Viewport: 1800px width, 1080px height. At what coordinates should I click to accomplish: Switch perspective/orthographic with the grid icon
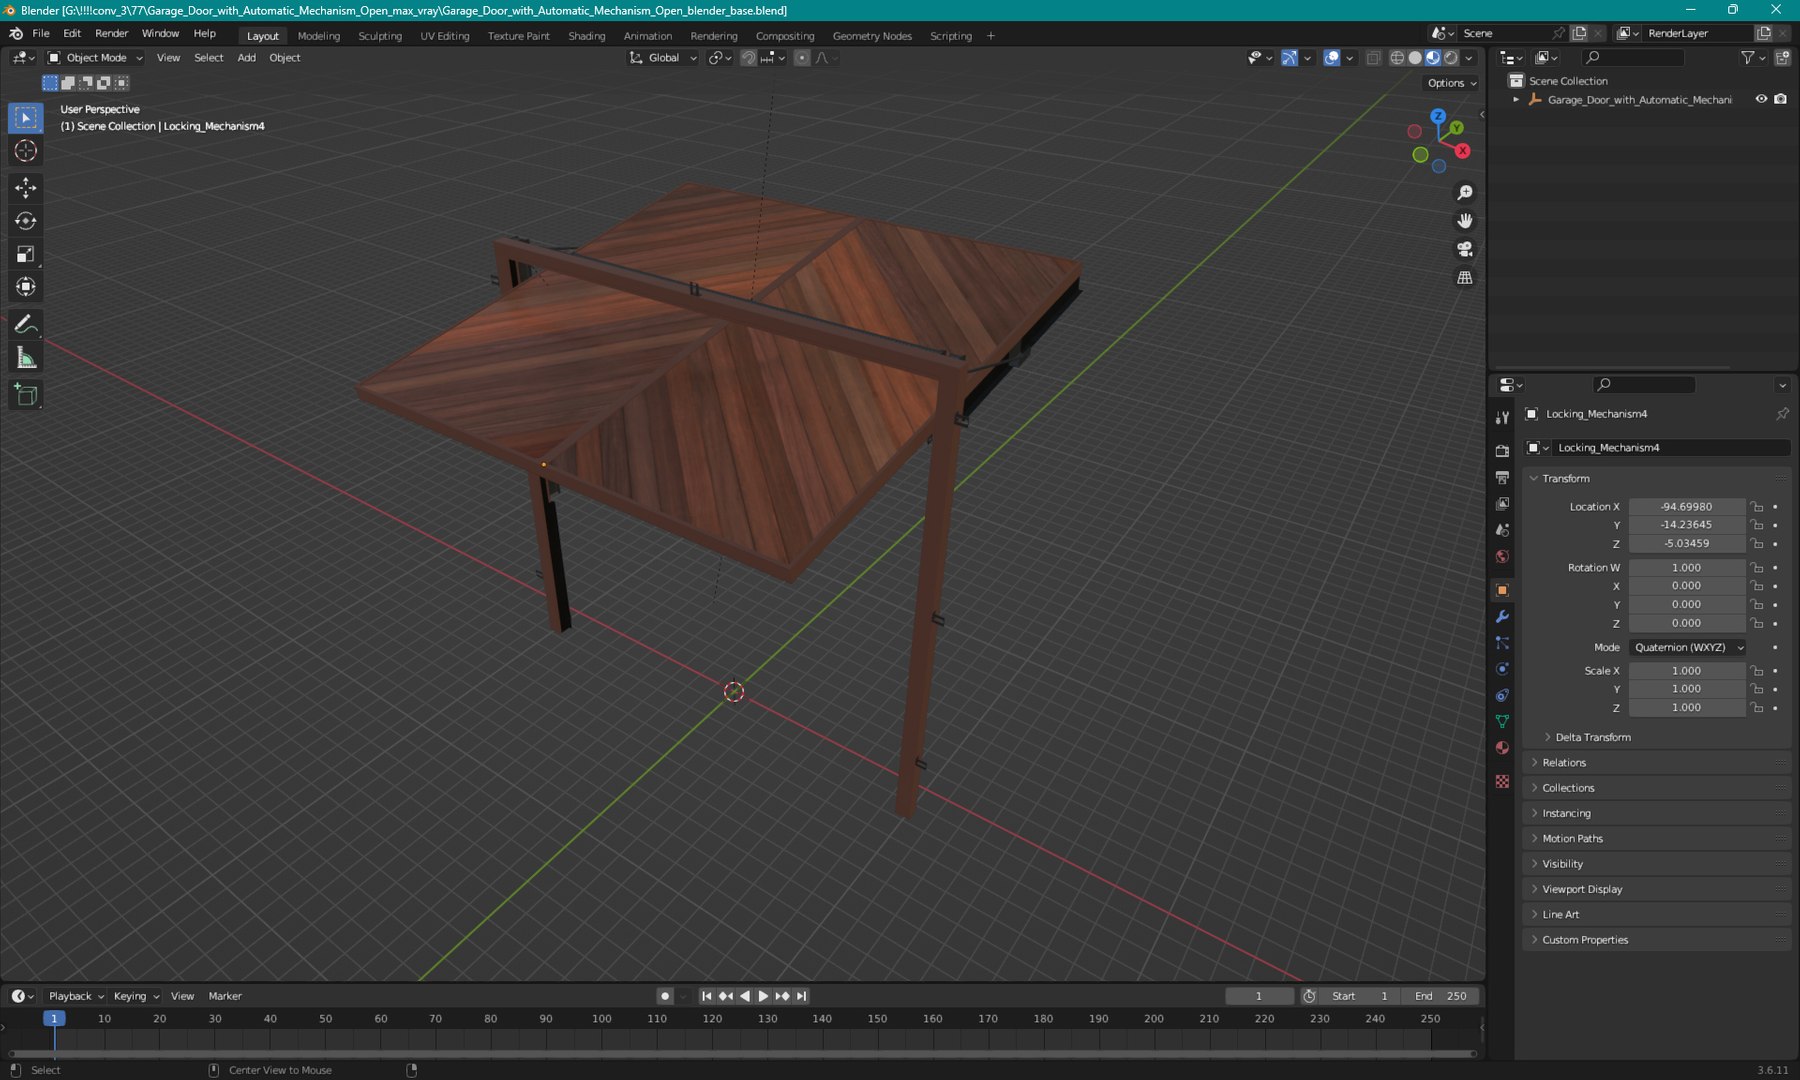[1465, 278]
